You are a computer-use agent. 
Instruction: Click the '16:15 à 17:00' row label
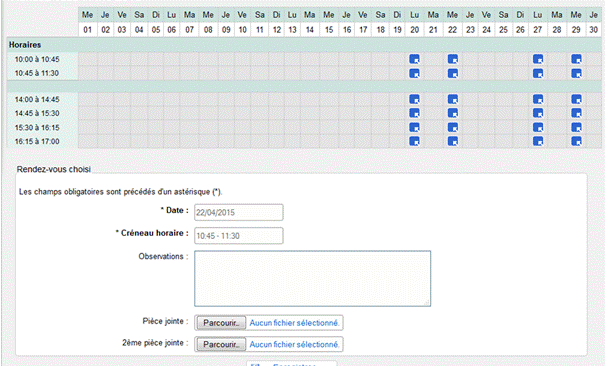pyautogui.click(x=37, y=141)
